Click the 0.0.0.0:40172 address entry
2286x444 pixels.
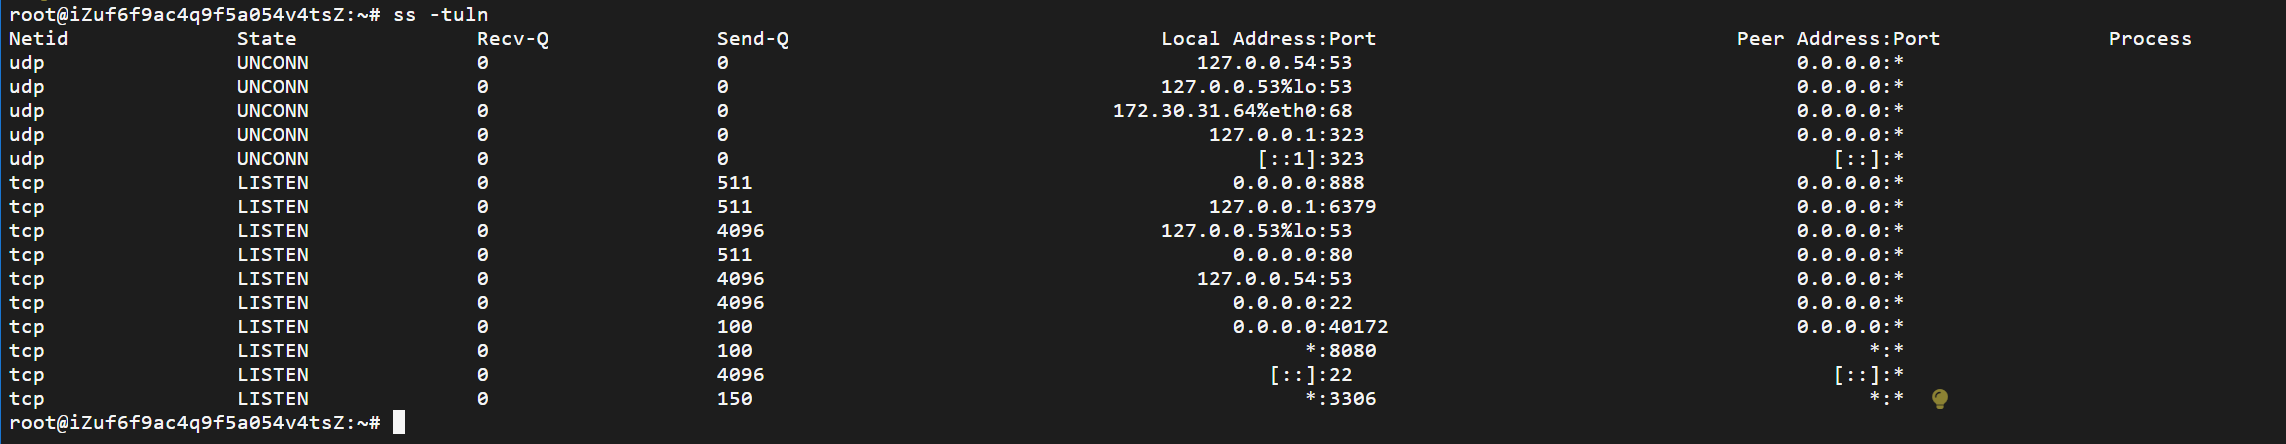1310,327
